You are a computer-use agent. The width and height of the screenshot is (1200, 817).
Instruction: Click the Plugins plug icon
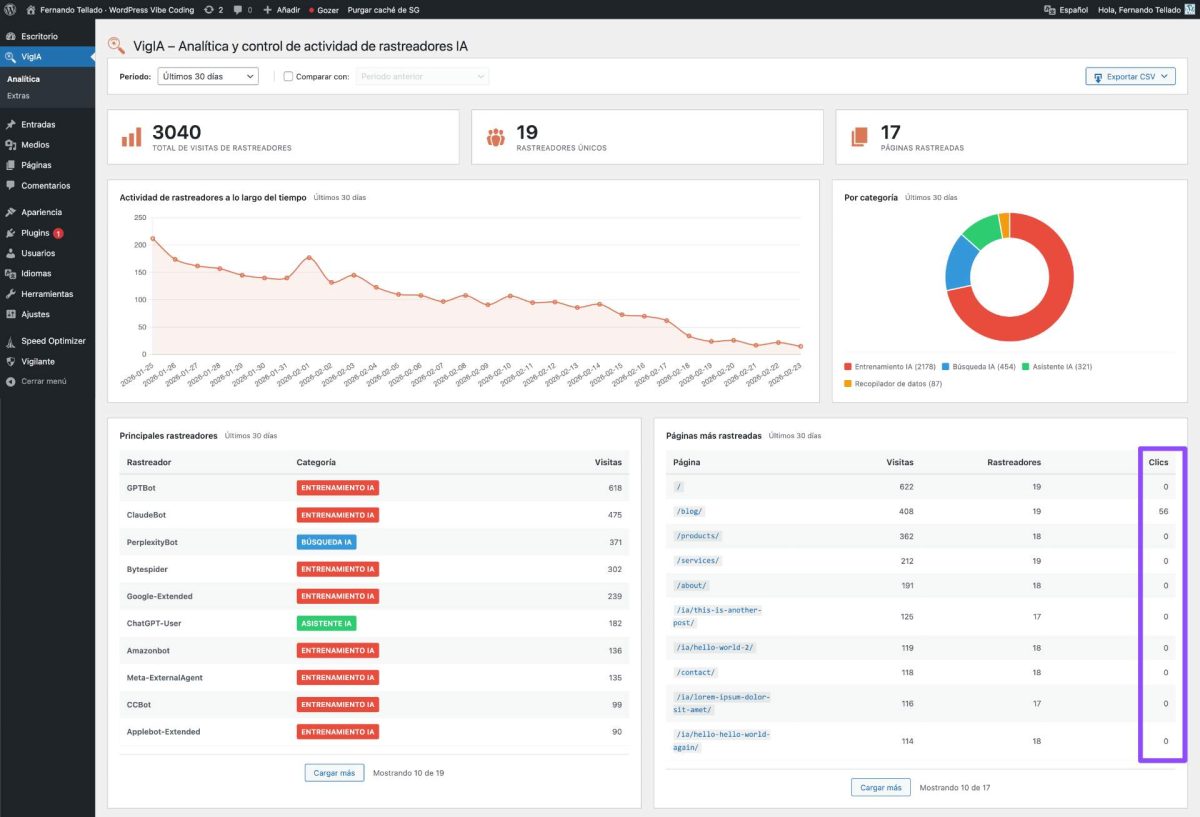[11, 233]
